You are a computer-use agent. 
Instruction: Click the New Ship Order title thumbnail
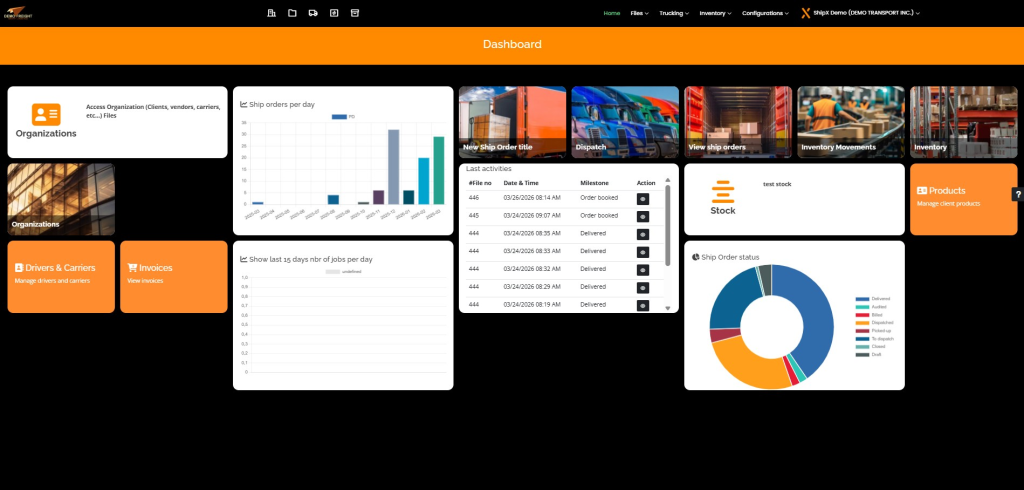[512, 122]
